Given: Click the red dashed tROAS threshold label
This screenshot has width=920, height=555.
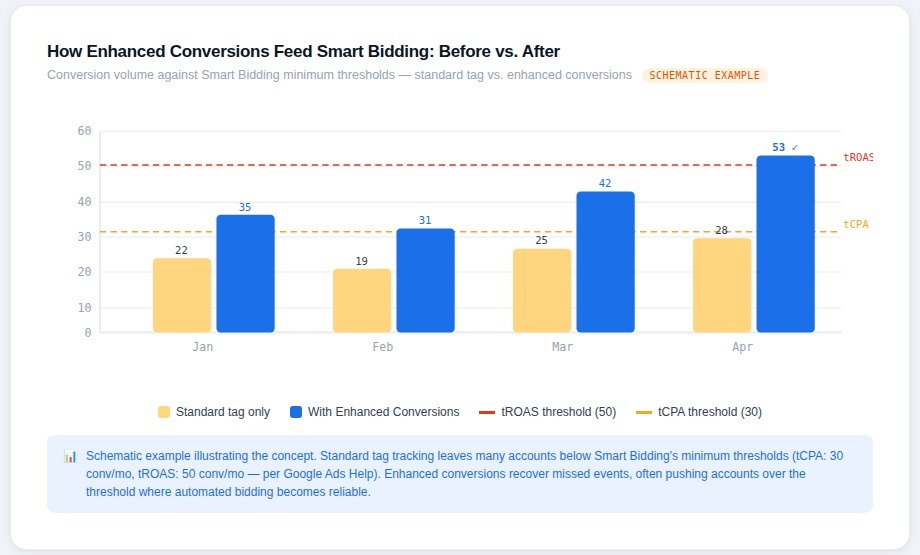Looking at the screenshot, I should (857, 158).
